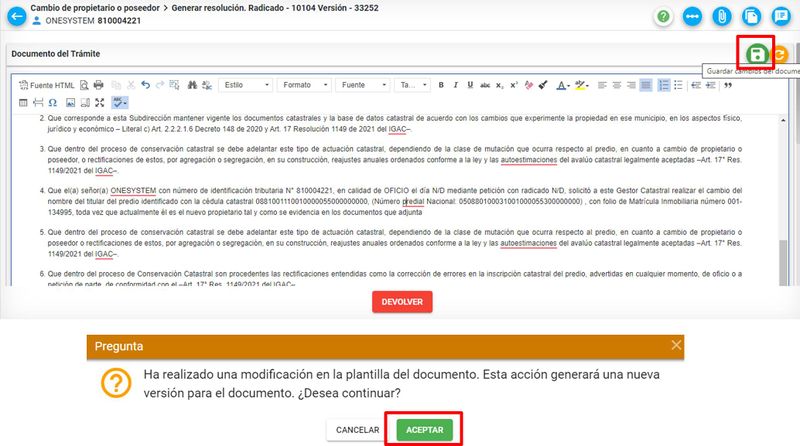The height and width of the screenshot is (446, 800).
Task: Close the Pregunta dialog with X
Action: coord(676,346)
